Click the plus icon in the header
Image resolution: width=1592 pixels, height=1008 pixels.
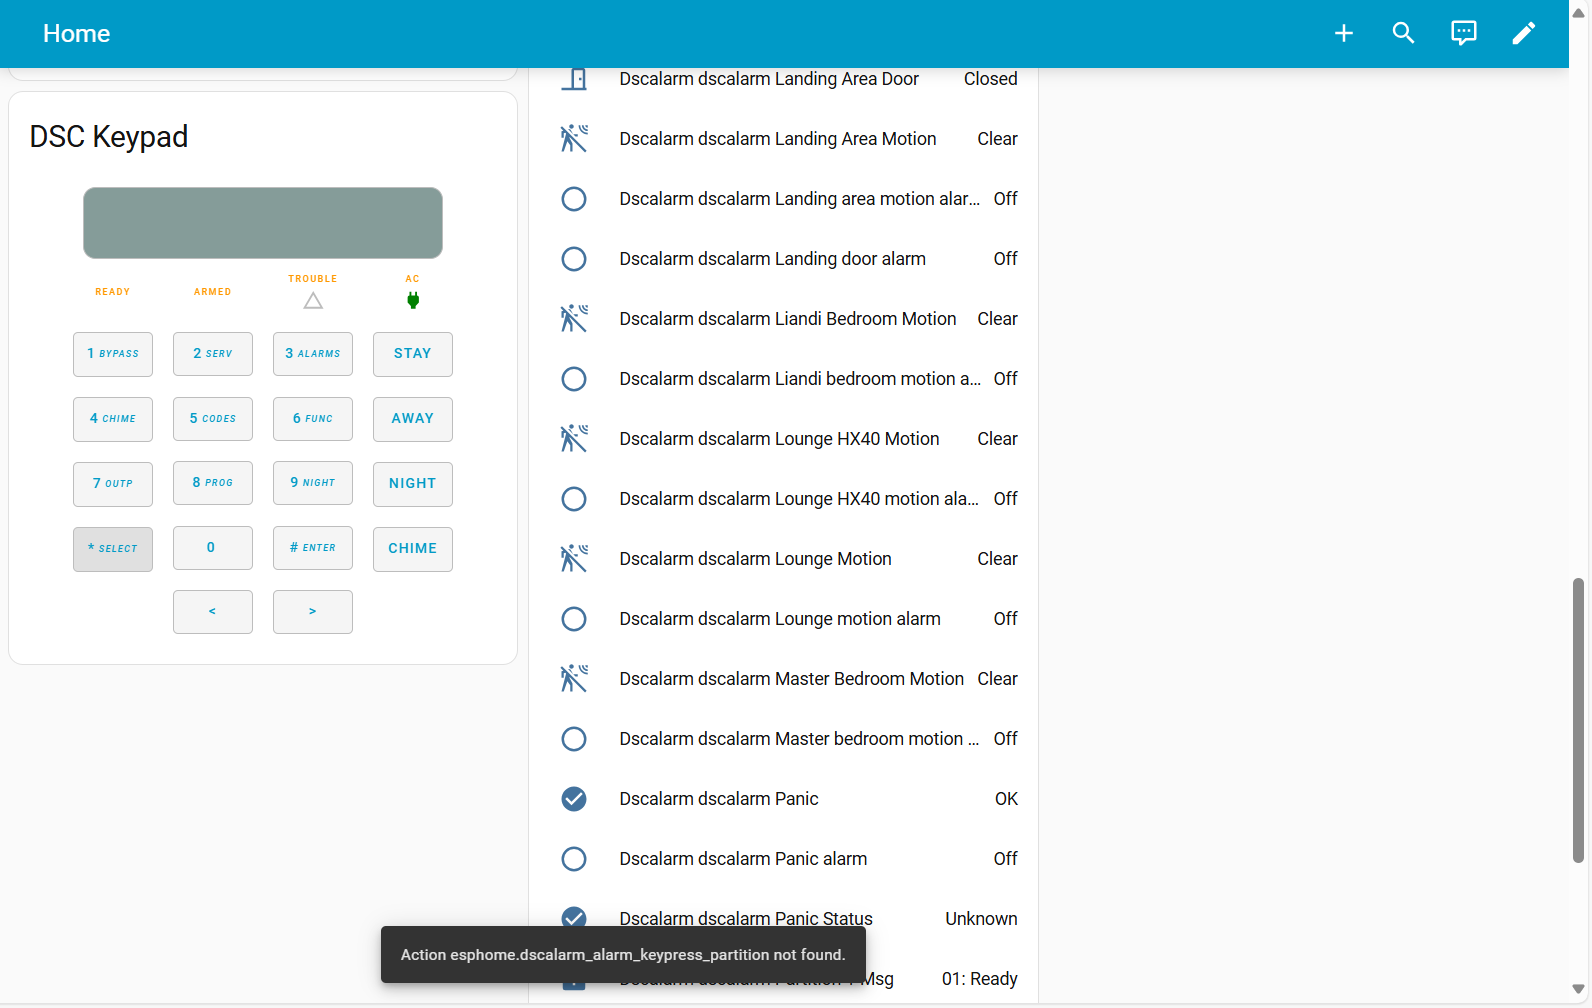(1344, 34)
